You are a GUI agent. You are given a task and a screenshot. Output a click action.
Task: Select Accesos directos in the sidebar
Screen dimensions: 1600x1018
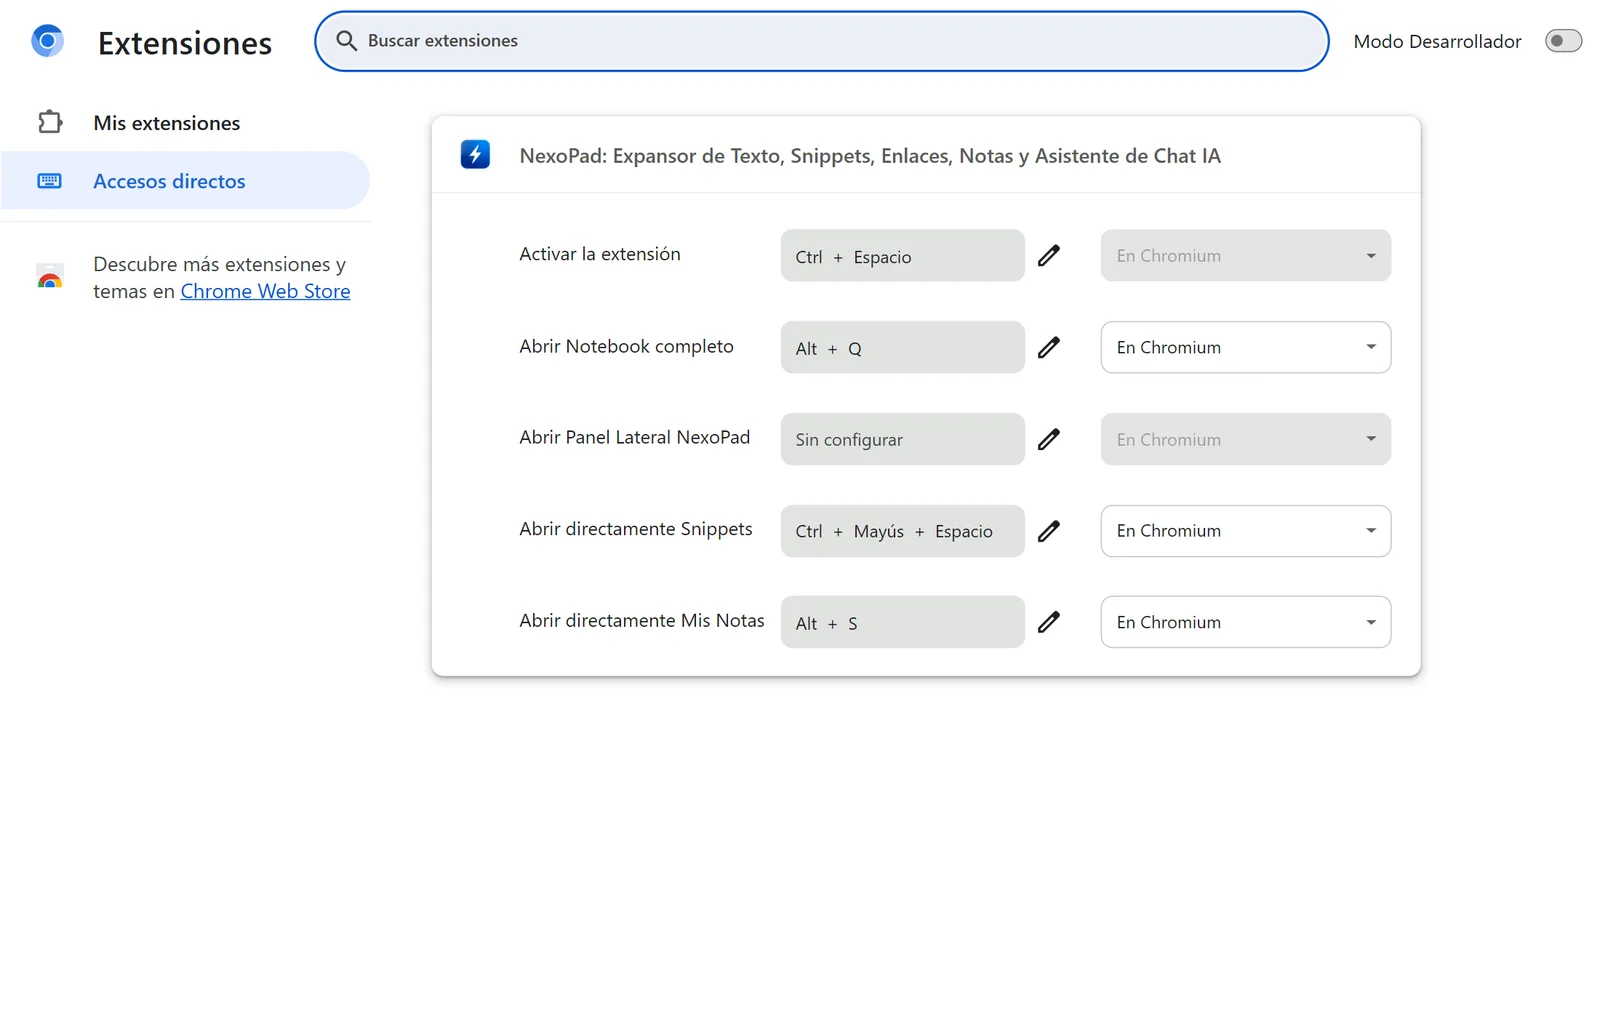pyautogui.click(x=185, y=181)
